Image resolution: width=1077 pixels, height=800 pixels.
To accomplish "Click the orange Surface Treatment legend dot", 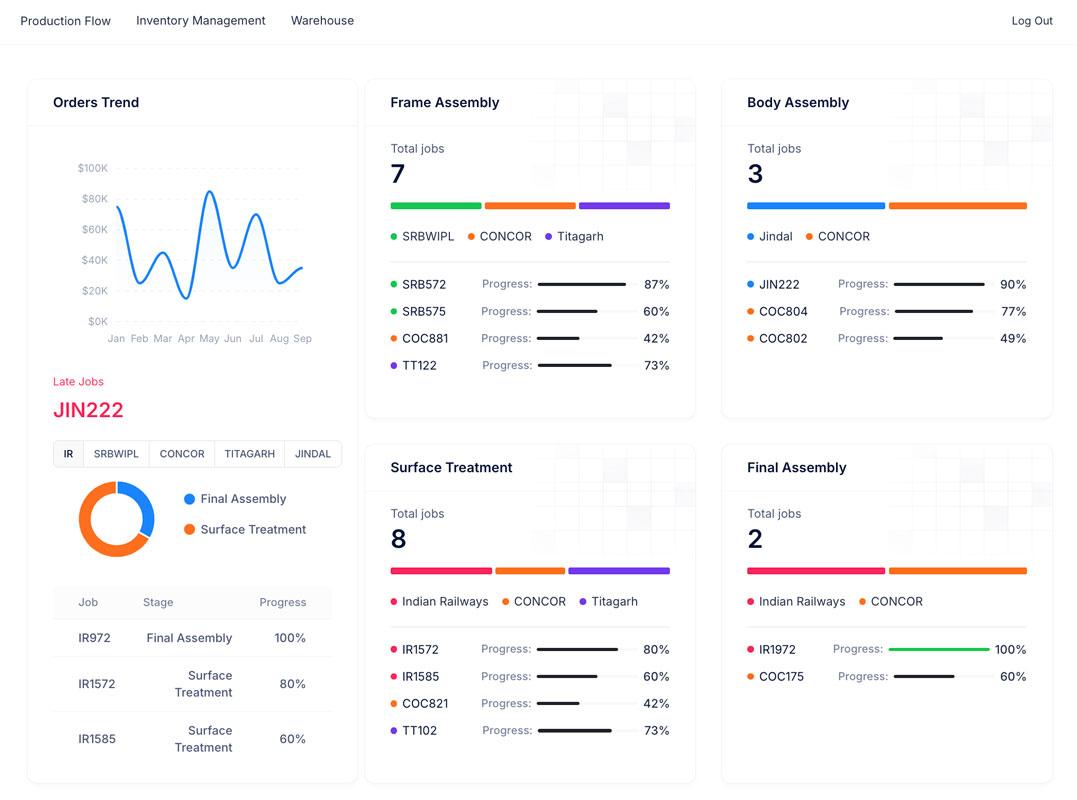I will [x=190, y=530].
